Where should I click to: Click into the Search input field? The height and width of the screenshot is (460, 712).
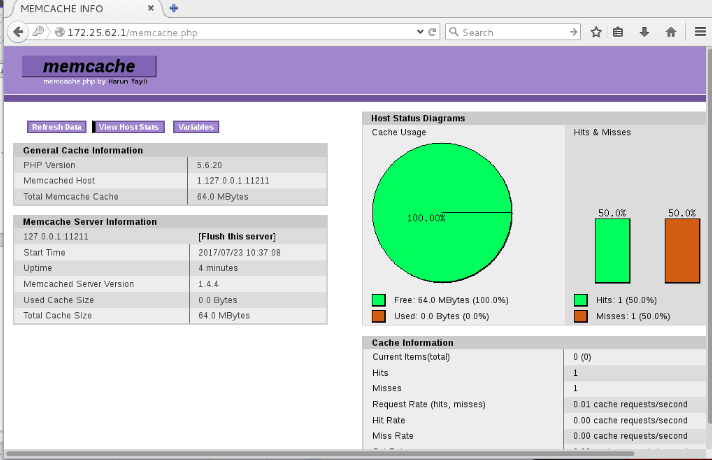pos(514,32)
